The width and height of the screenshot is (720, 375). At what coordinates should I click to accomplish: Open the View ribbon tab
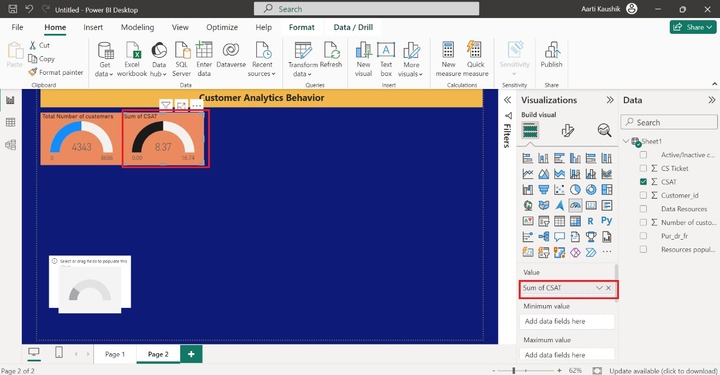[x=180, y=27]
